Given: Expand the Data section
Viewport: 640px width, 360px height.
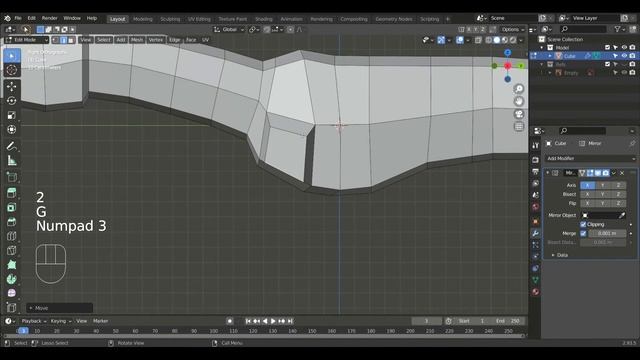Looking at the screenshot, I should [562, 255].
